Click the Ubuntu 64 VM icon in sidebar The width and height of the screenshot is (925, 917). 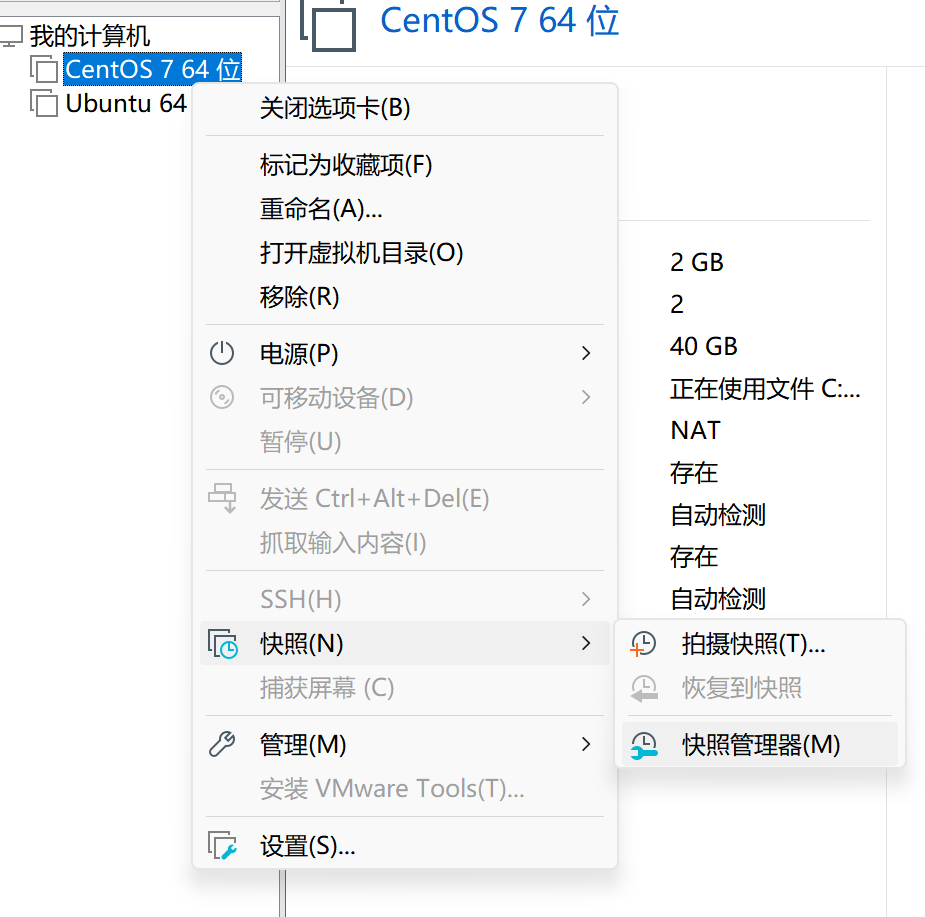(x=43, y=103)
